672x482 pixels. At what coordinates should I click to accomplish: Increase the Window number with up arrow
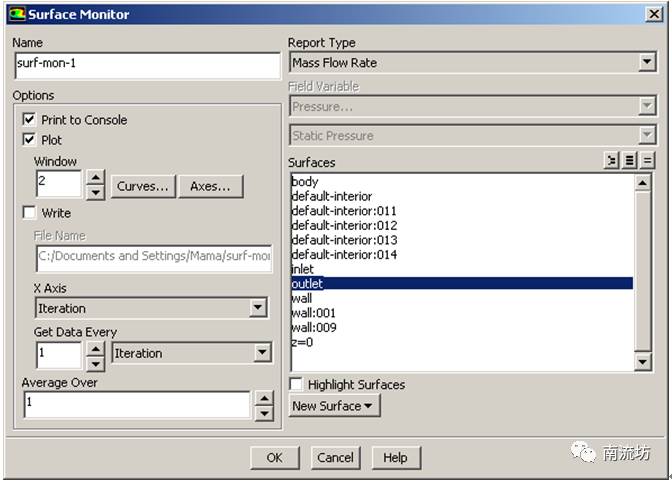click(96, 177)
